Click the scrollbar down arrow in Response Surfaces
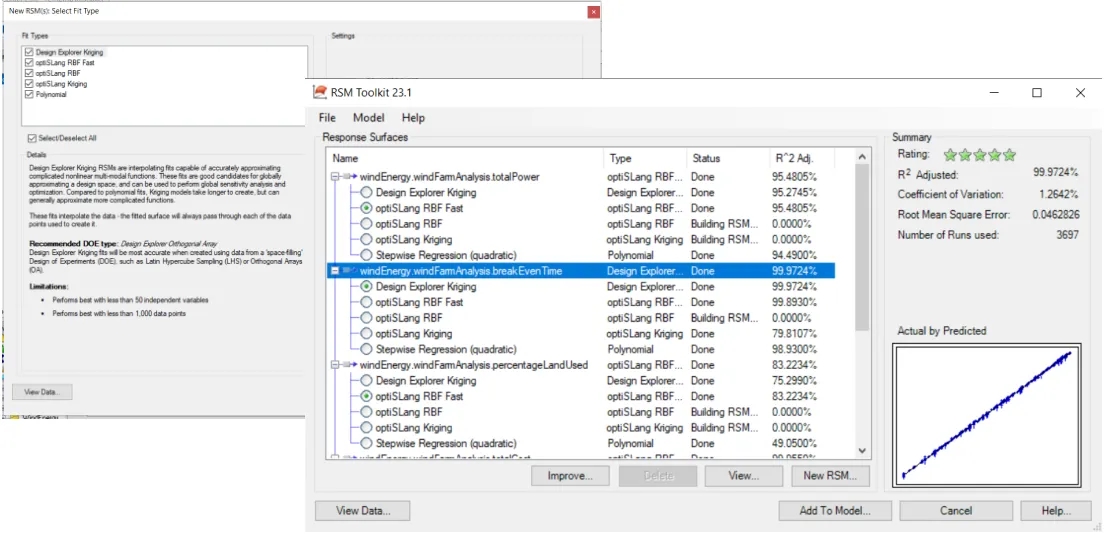 pos(862,451)
